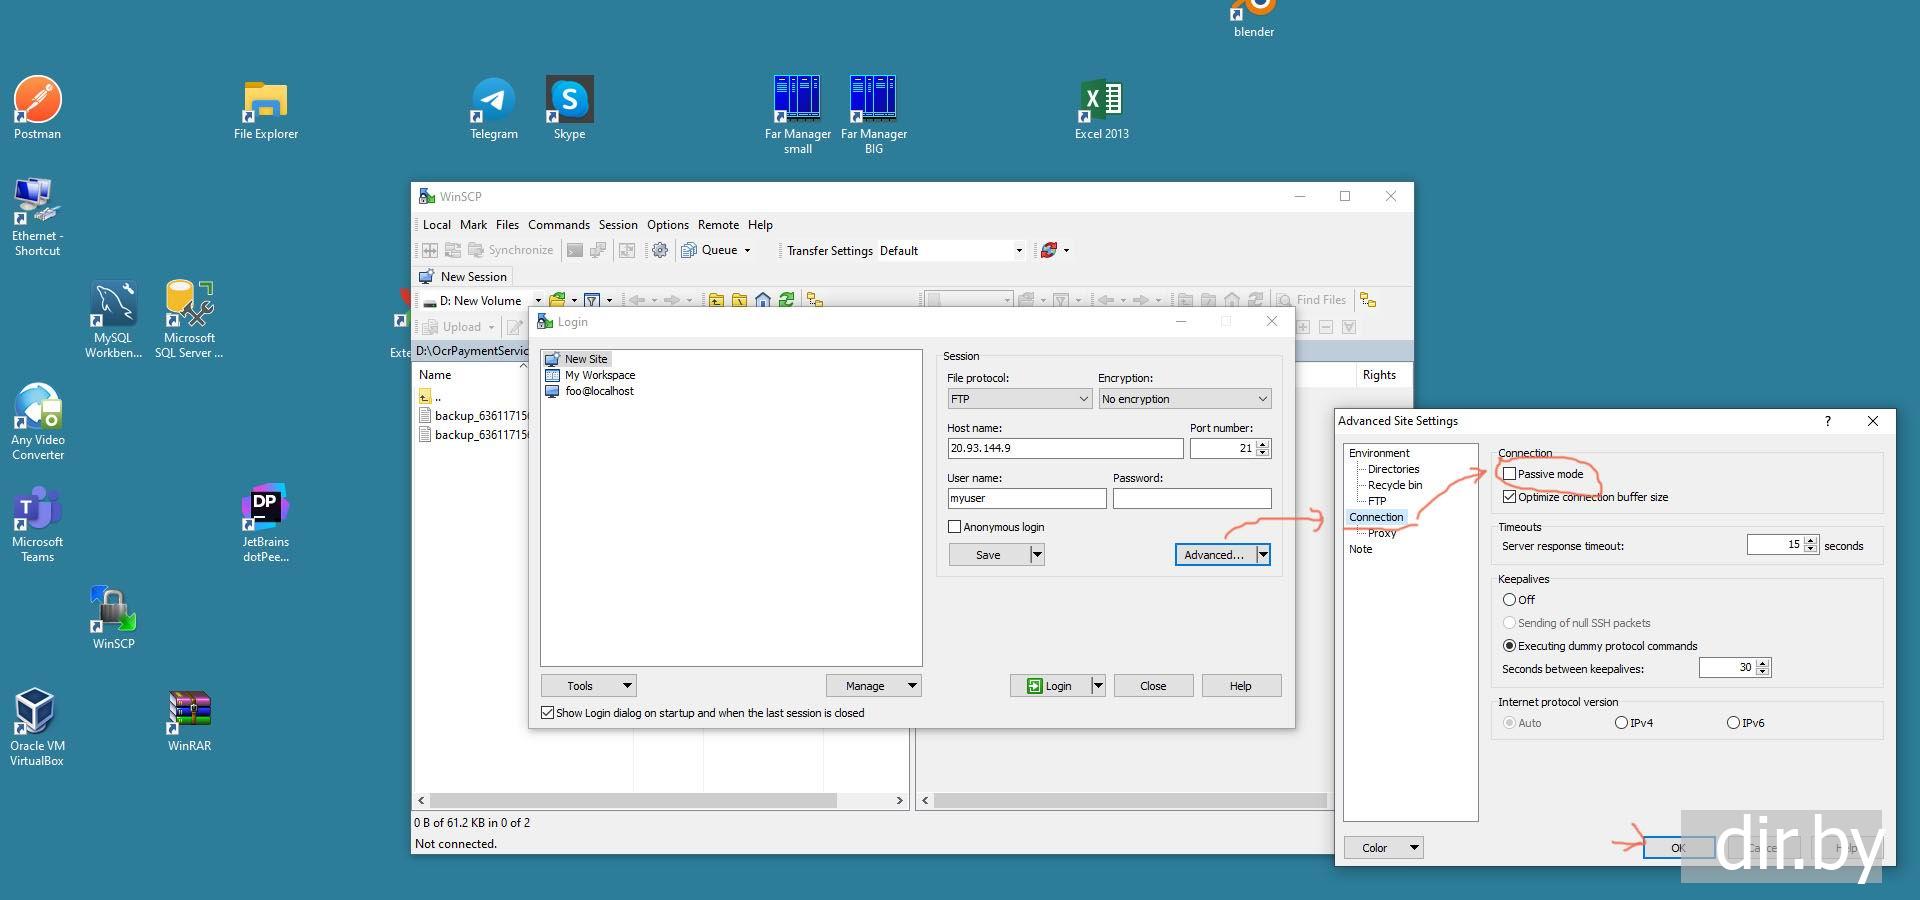Click the WinSCP preferences gear icon
Image resolution: width=1920 pixels, height=900 pixels.
click(660, 251)
